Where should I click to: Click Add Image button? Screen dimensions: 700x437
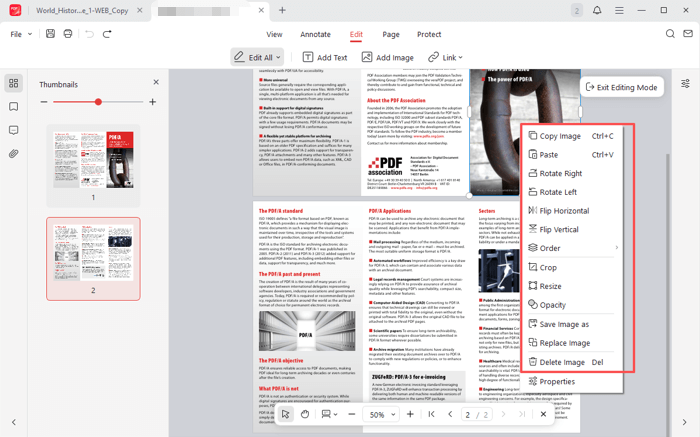coord(388,57)
